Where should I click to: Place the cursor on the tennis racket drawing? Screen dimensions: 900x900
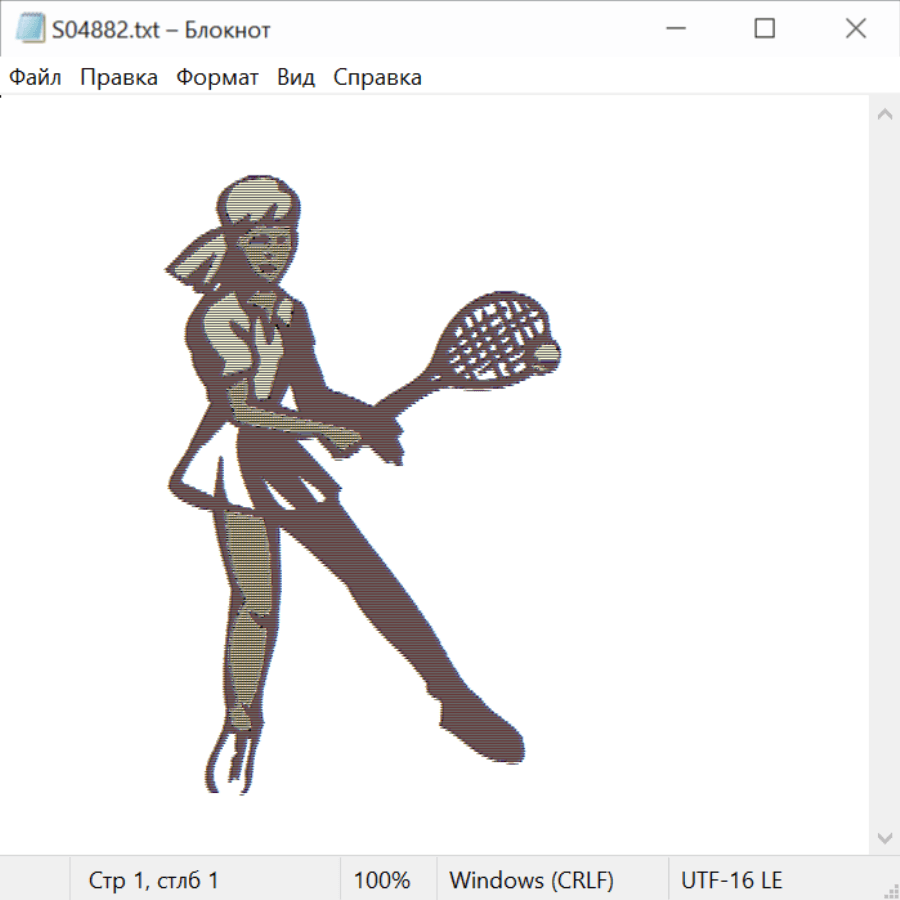495,335
